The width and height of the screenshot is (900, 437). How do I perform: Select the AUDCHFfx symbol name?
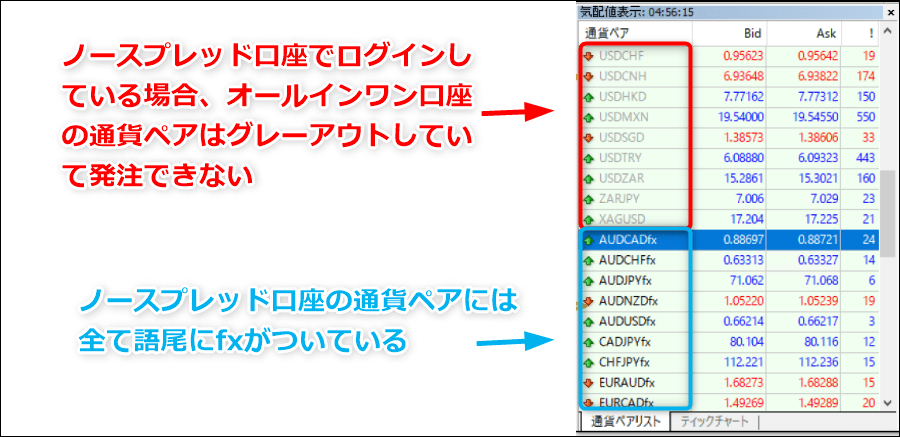click(627, 261)
